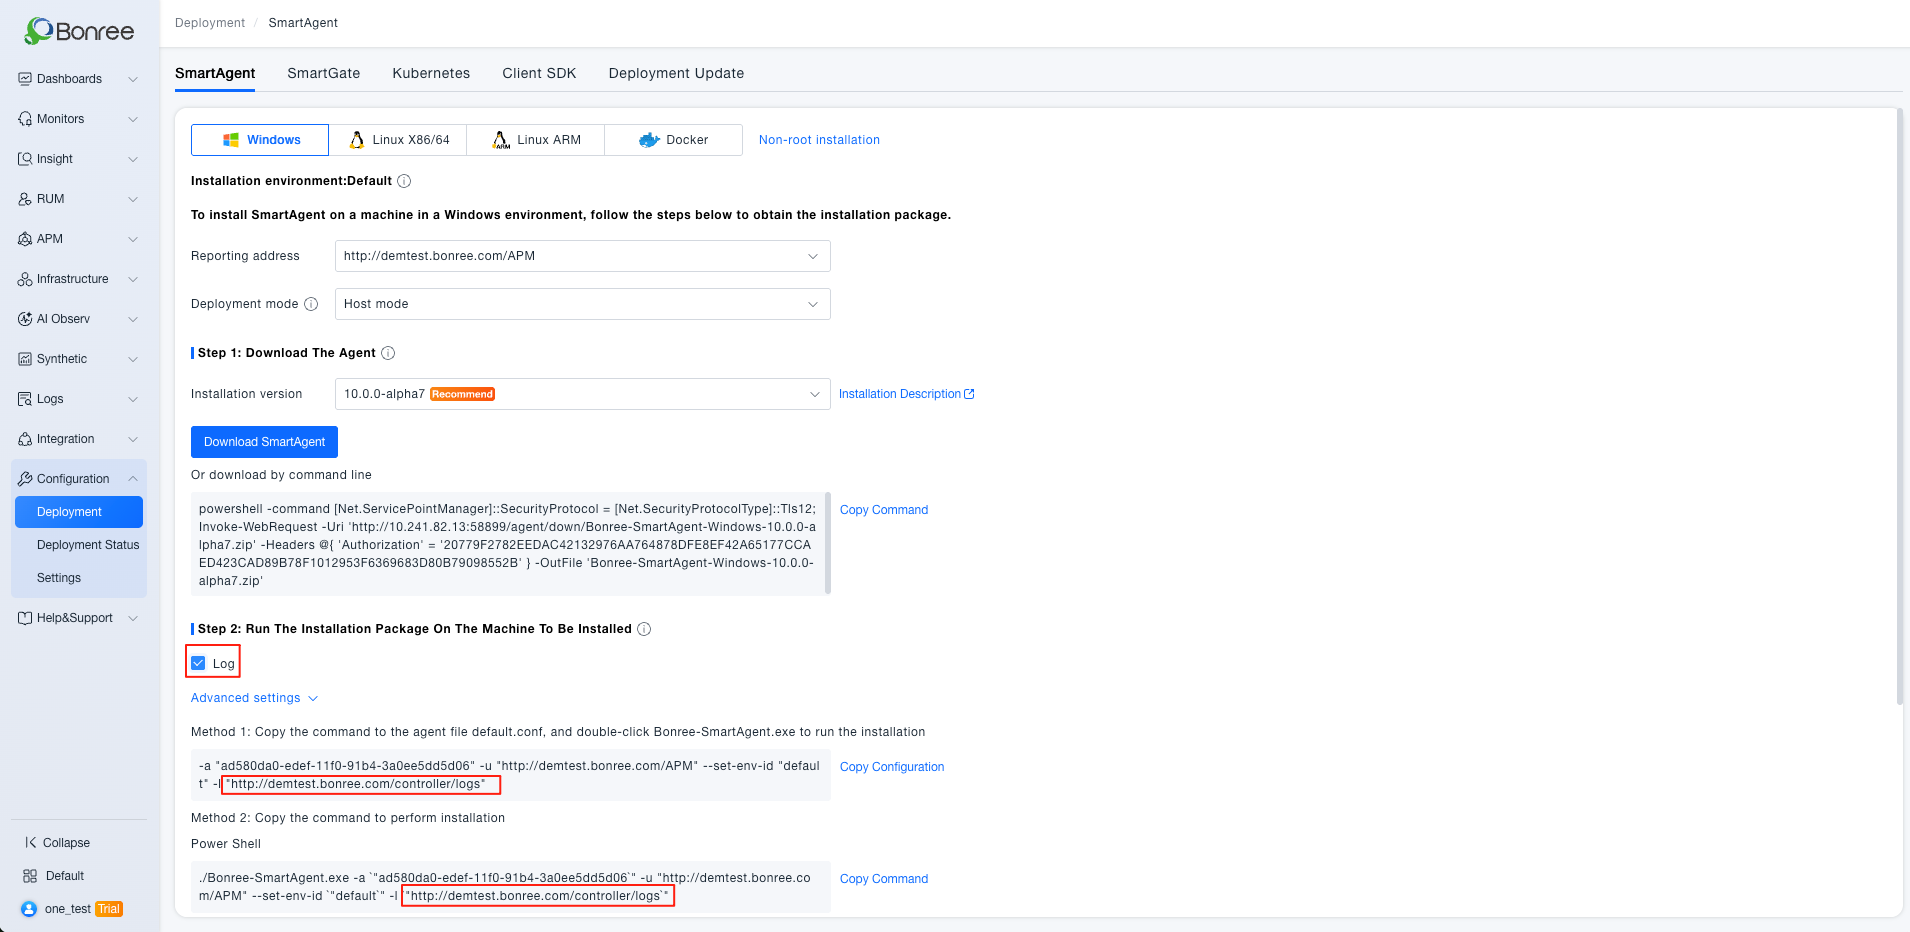Click external link icon beside Installation Description
Viewport: 1910px width, 932px height.
click(x=969, y=394)
